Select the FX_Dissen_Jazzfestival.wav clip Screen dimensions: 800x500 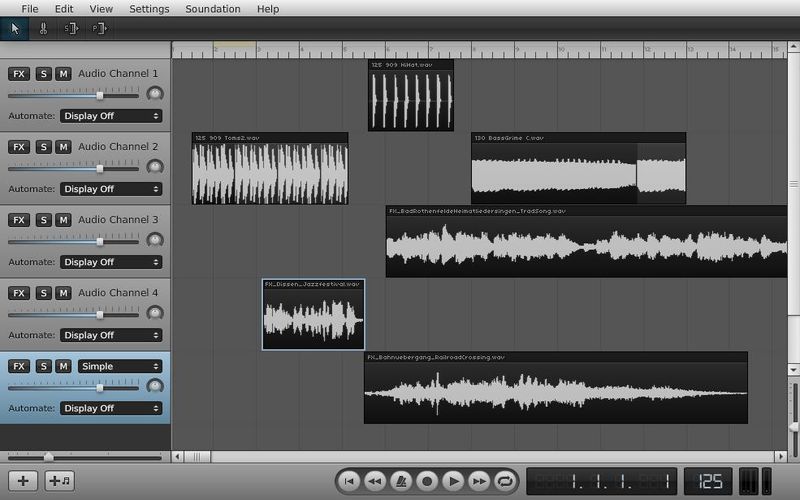tap(313, 314)
